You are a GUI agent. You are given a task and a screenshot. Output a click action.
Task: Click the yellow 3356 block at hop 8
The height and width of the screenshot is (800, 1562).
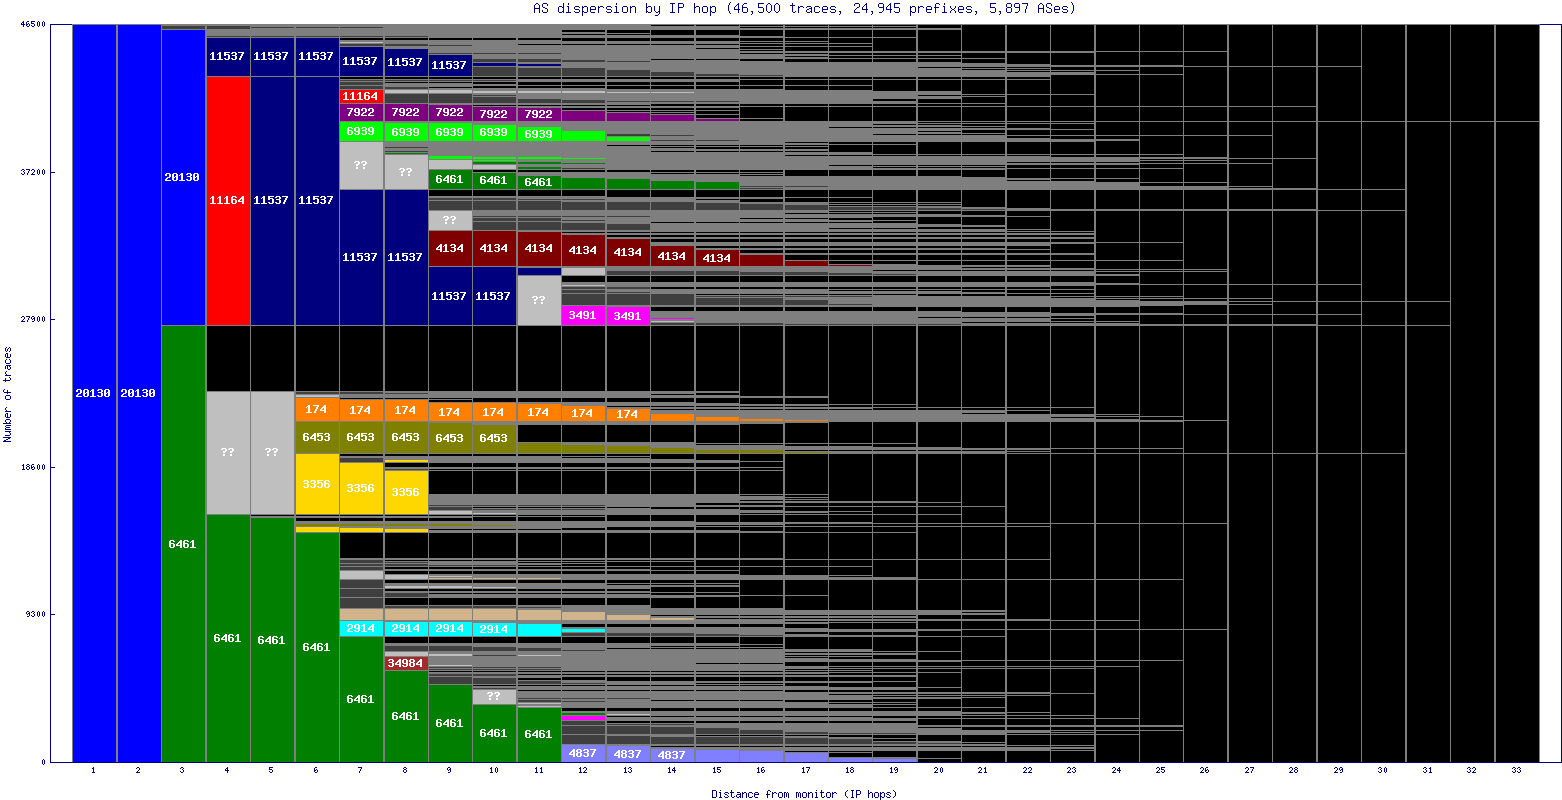[x=405, y=492]
